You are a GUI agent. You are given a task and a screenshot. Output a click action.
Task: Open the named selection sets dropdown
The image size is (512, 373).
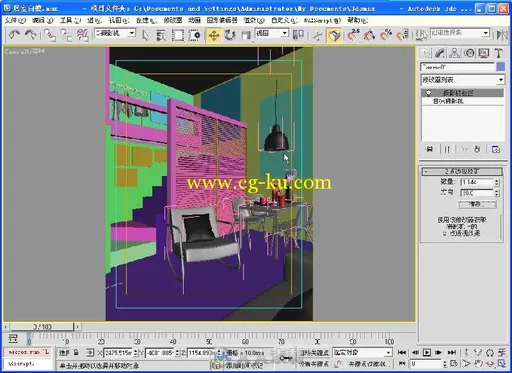460,33
